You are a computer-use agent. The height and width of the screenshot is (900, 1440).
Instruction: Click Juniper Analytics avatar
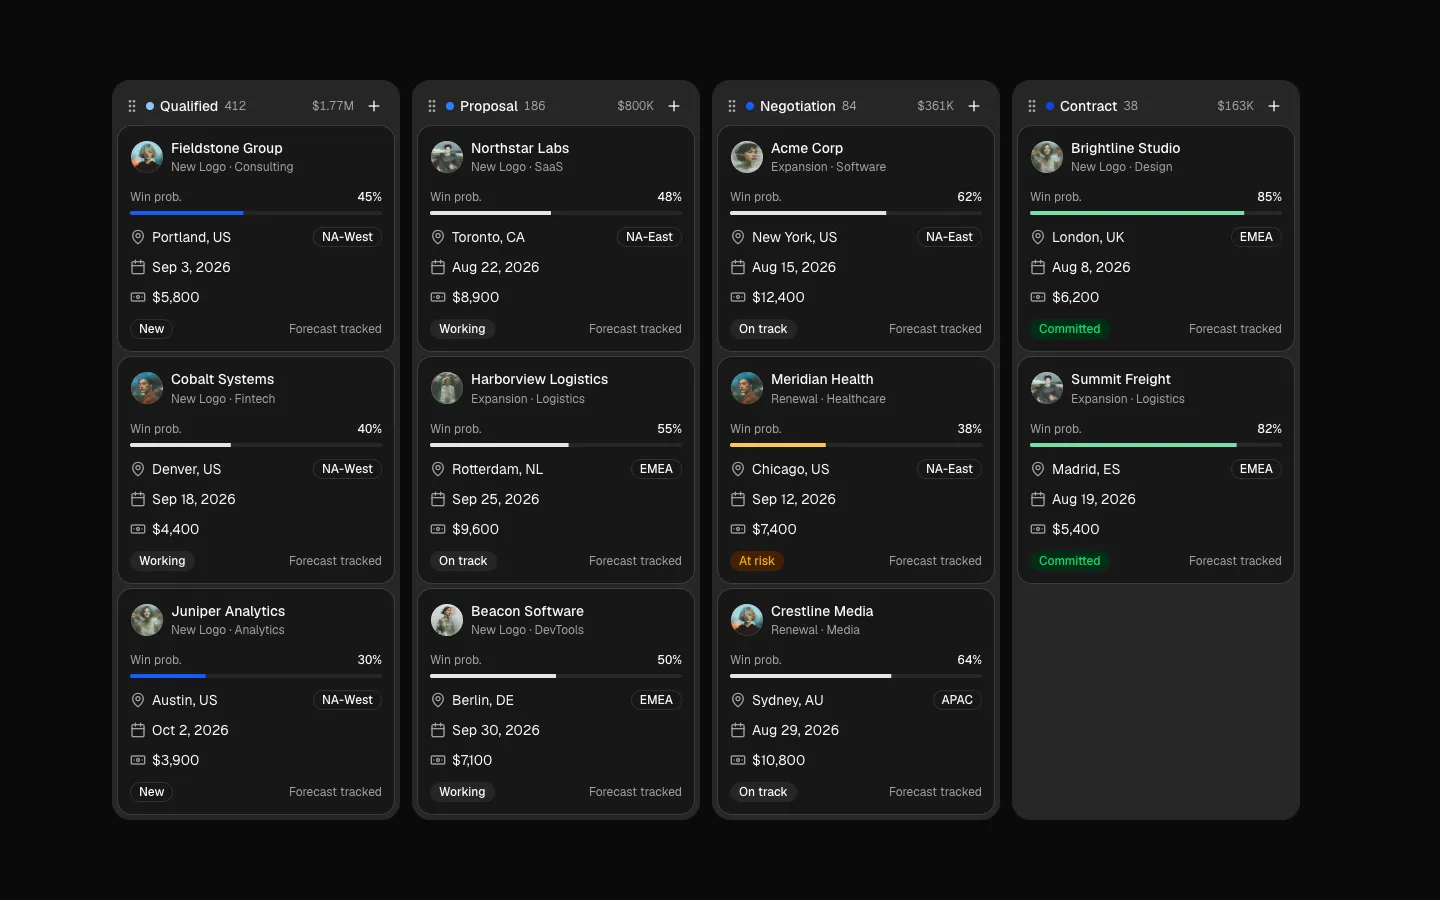coord(147,620)
